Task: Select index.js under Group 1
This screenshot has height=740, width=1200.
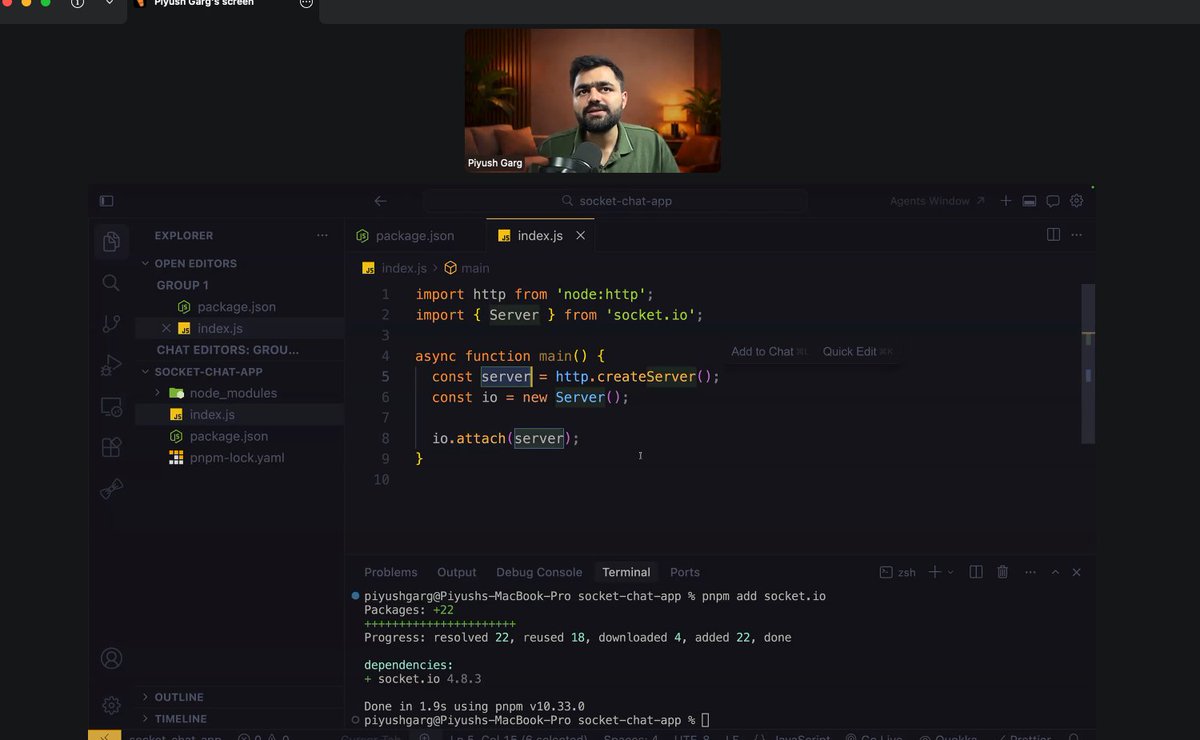Action: pos(220,328)
